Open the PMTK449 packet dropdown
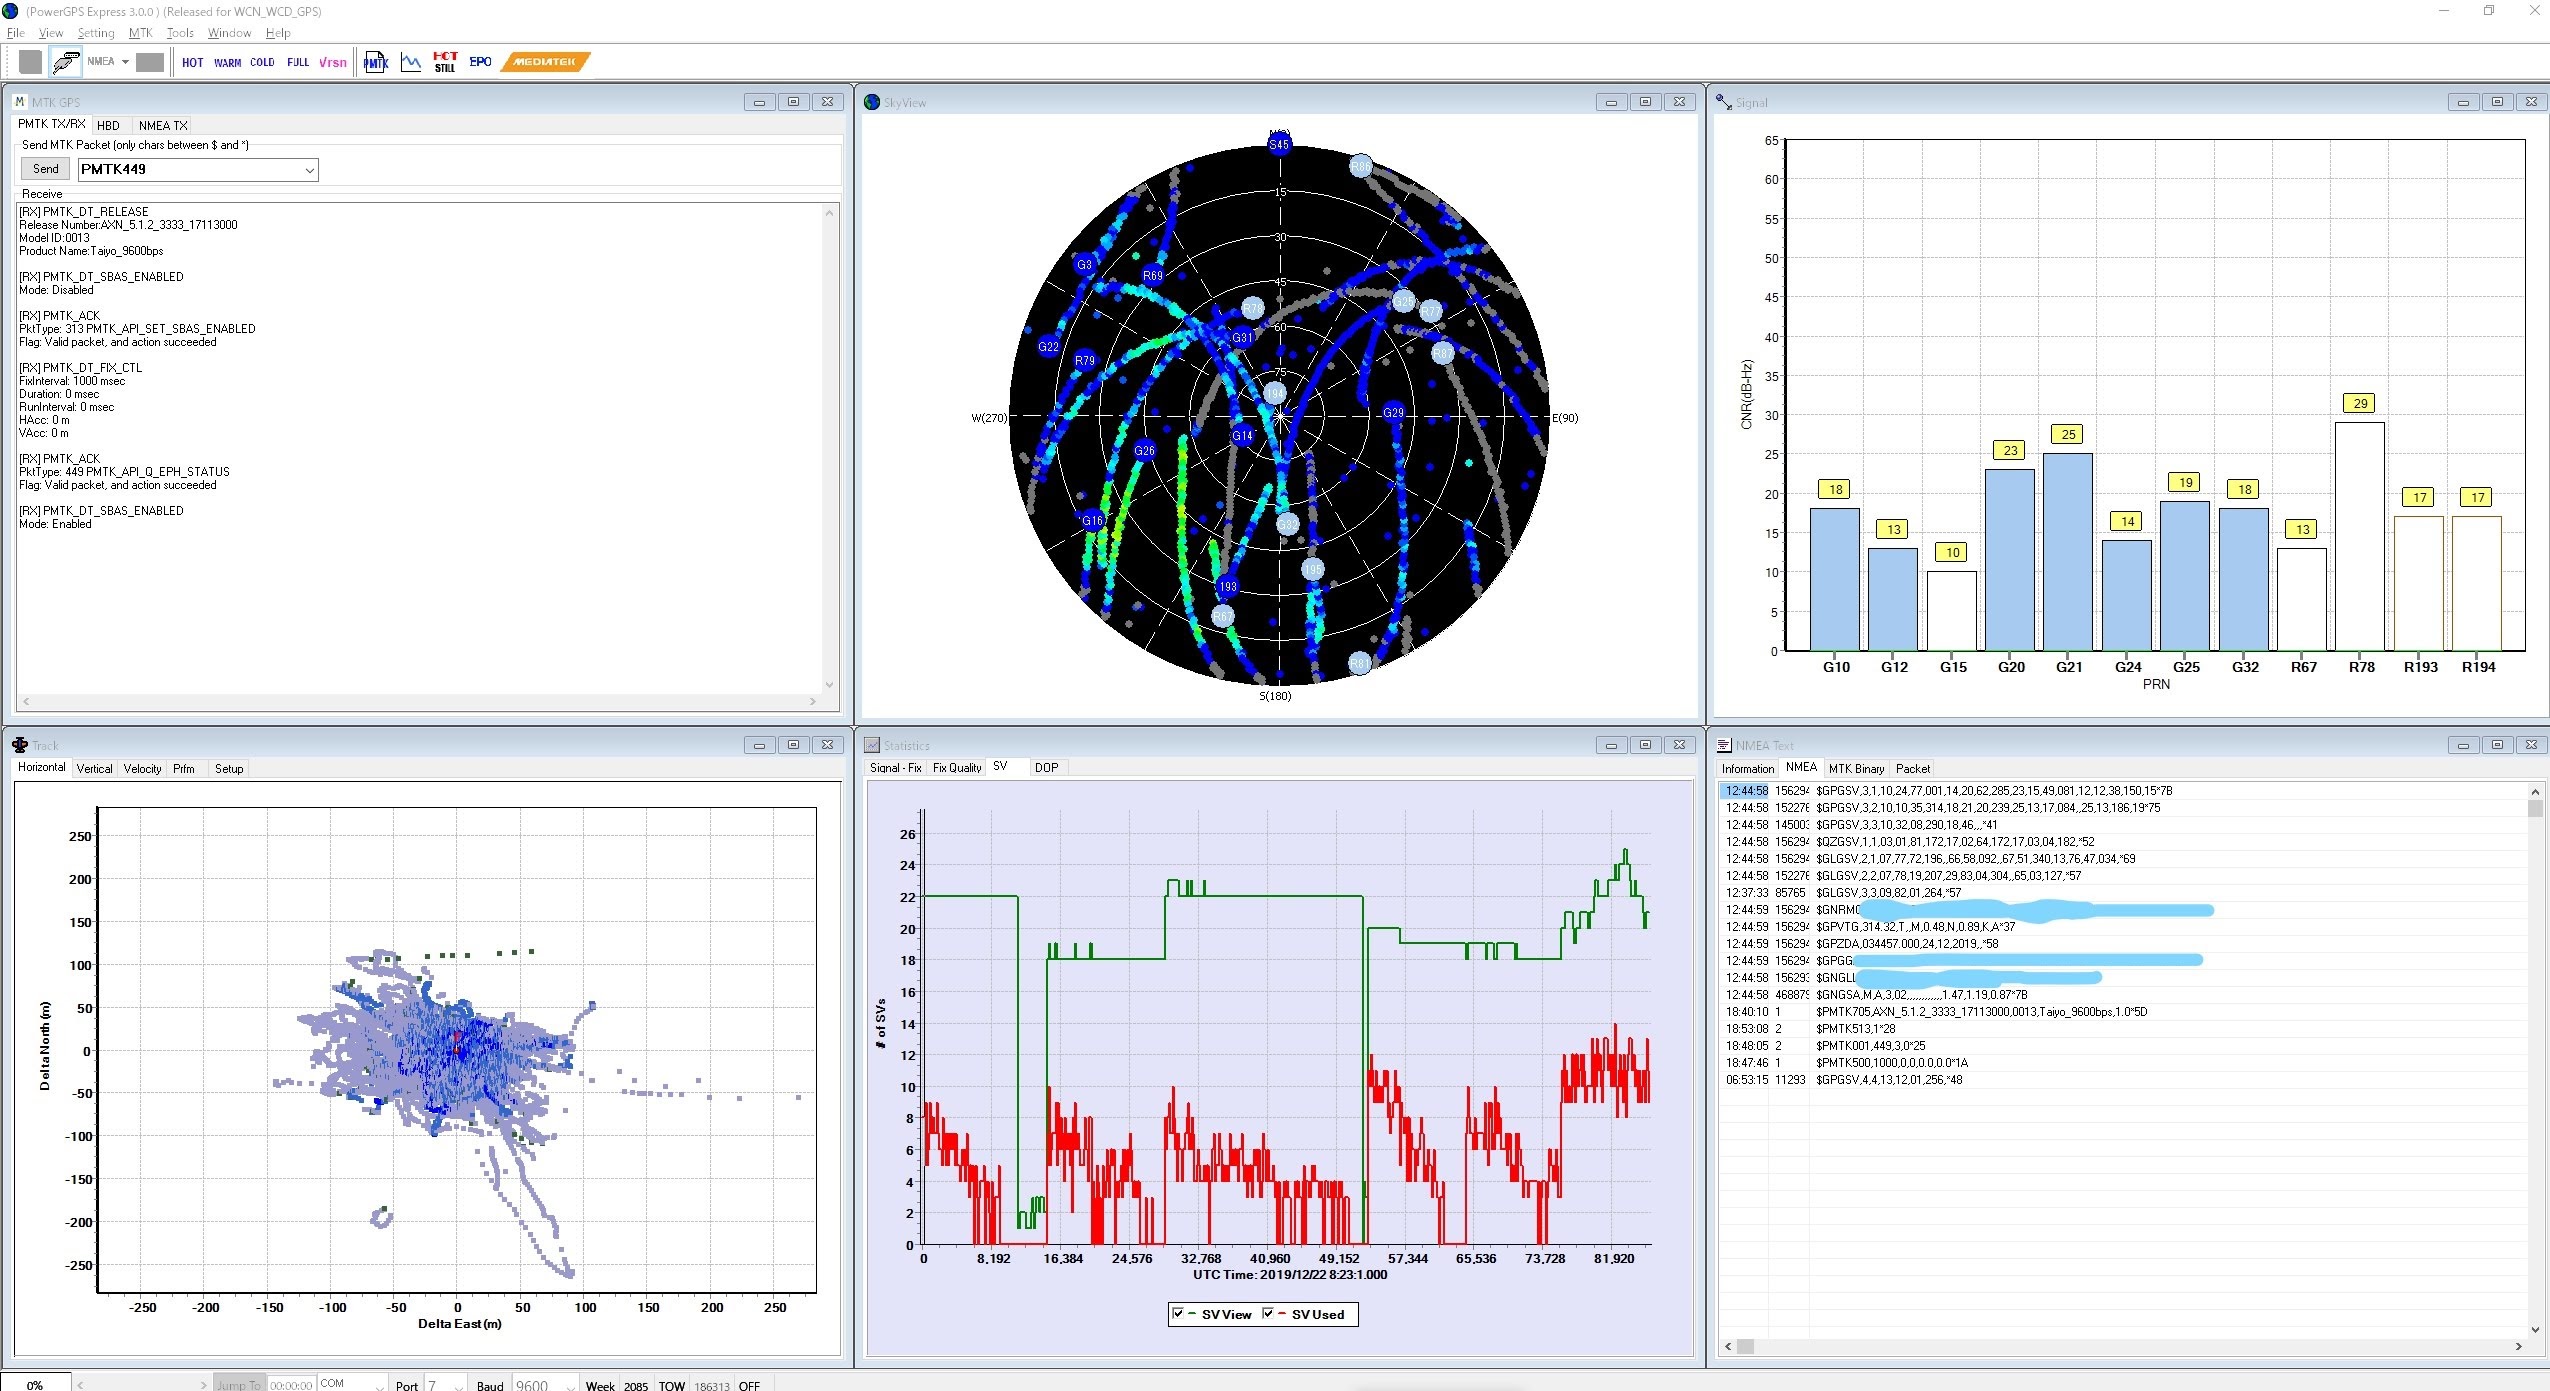This screenshot has height=1391, width=2550. click(309, 170)
